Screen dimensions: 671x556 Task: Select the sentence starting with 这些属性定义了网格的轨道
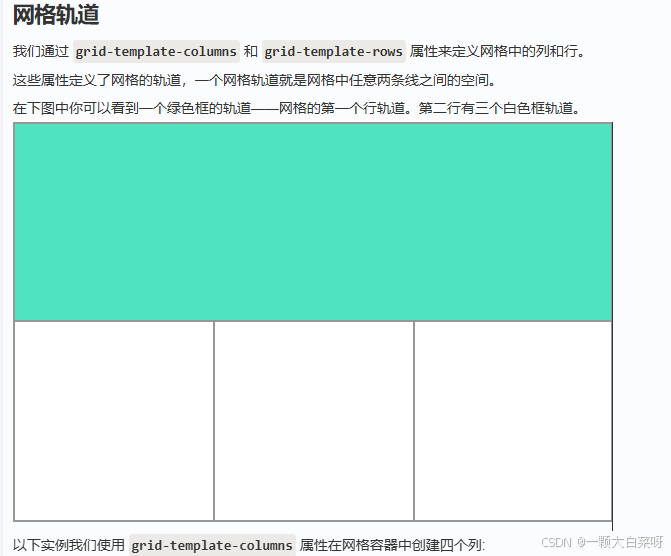pos(254,80)
